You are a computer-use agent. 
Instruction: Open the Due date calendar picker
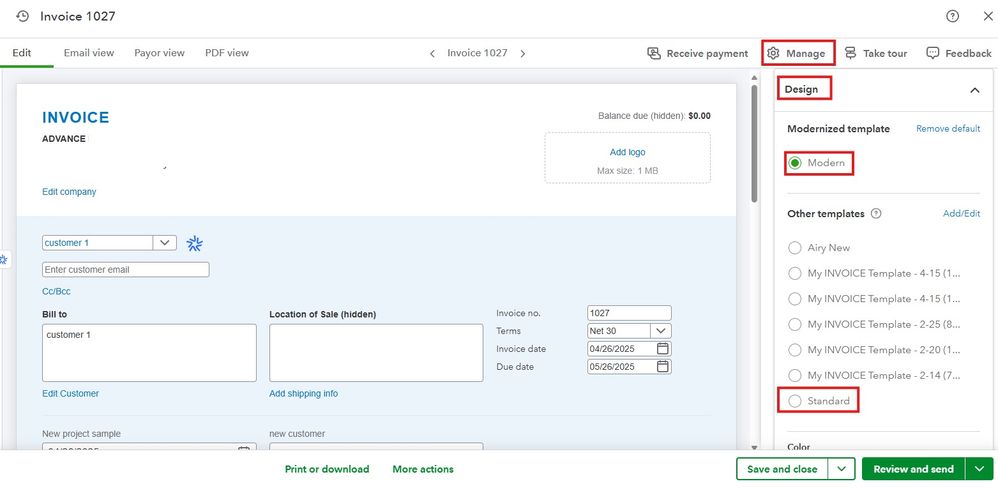[663, 366]
